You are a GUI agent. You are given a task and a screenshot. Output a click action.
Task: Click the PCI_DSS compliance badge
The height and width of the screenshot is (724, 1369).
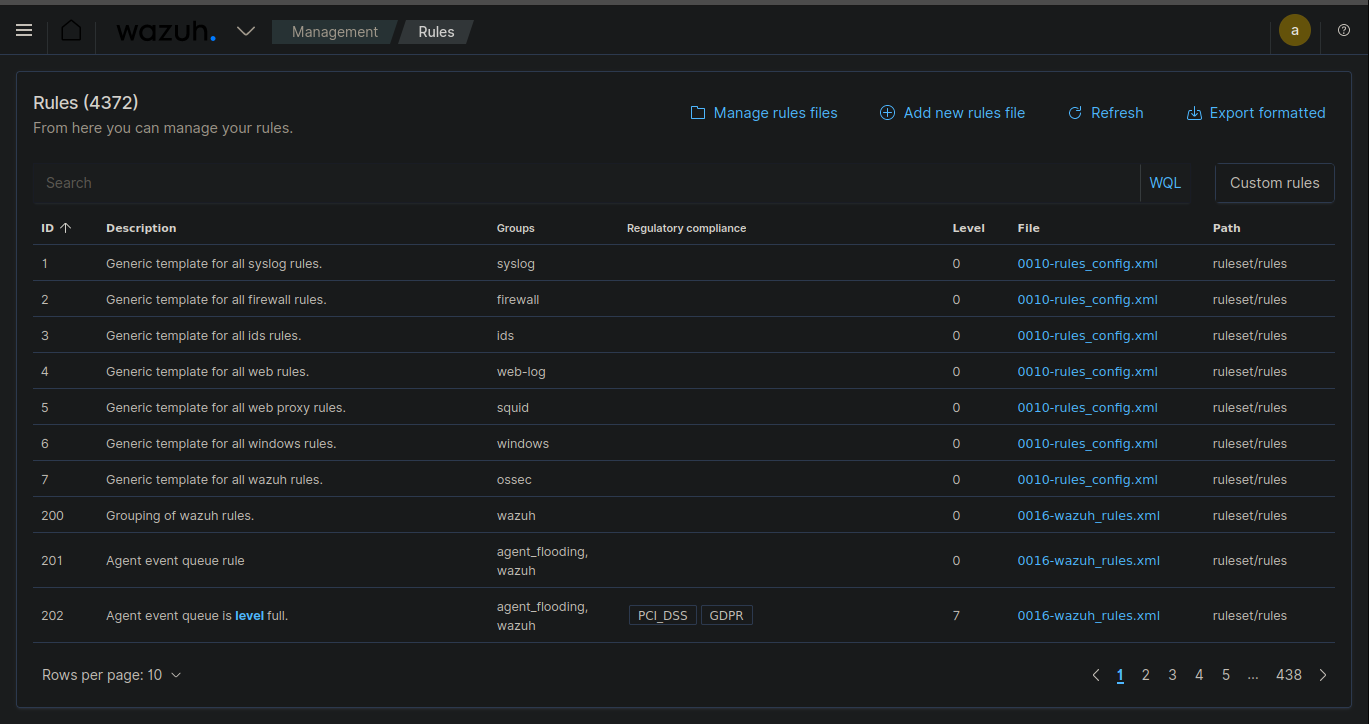tap(663, 616)
